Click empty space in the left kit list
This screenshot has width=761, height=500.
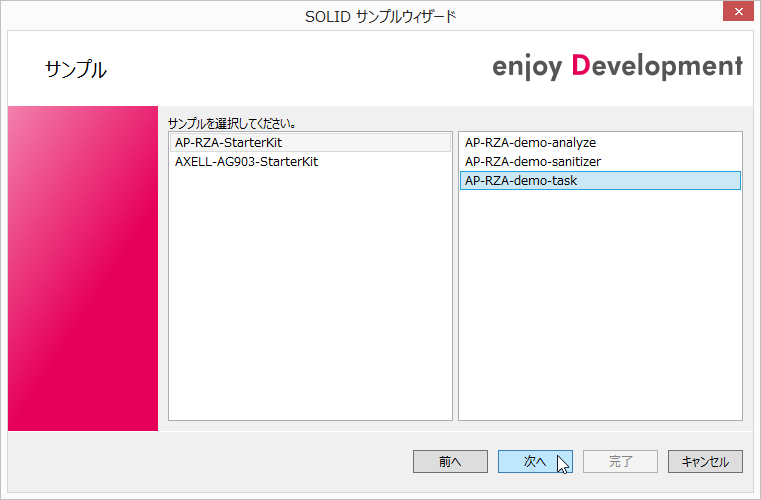click(312, 300)
